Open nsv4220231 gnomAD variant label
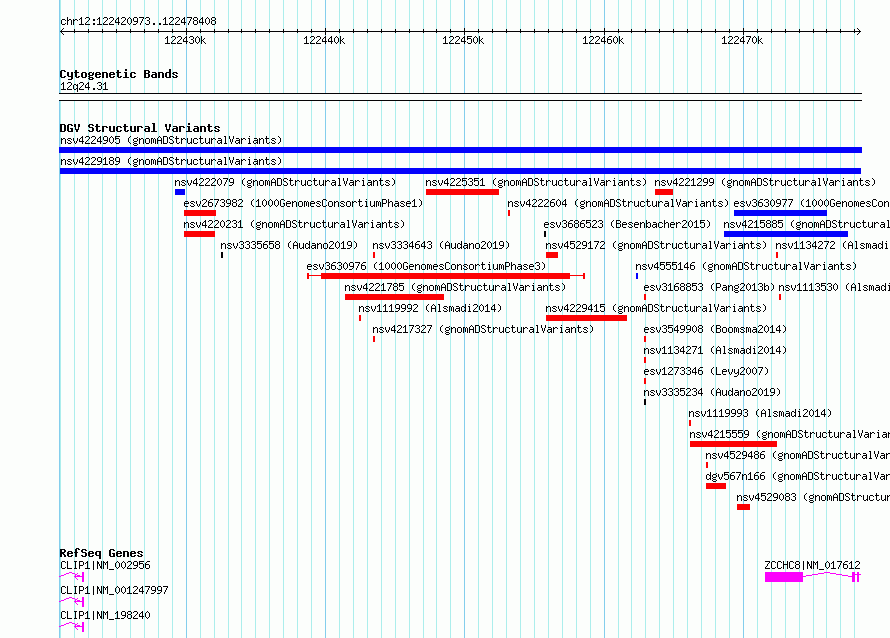 click(294, 224)
